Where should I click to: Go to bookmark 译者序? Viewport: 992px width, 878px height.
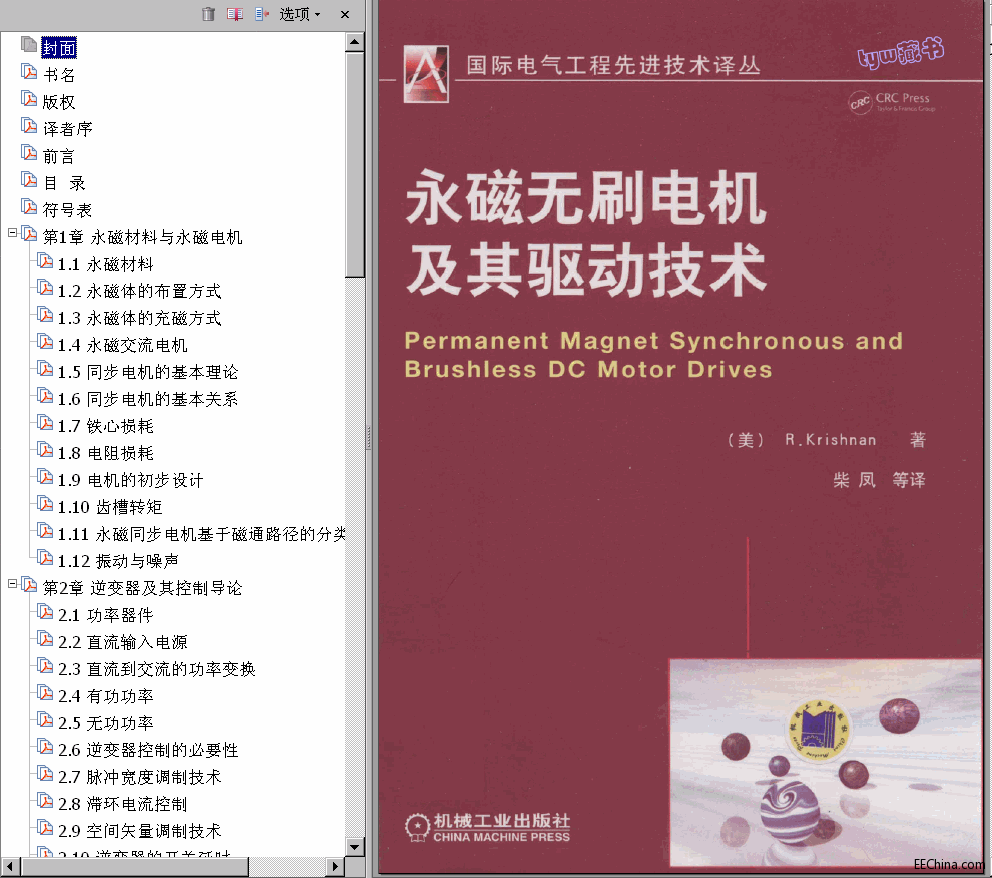(68, 129)
